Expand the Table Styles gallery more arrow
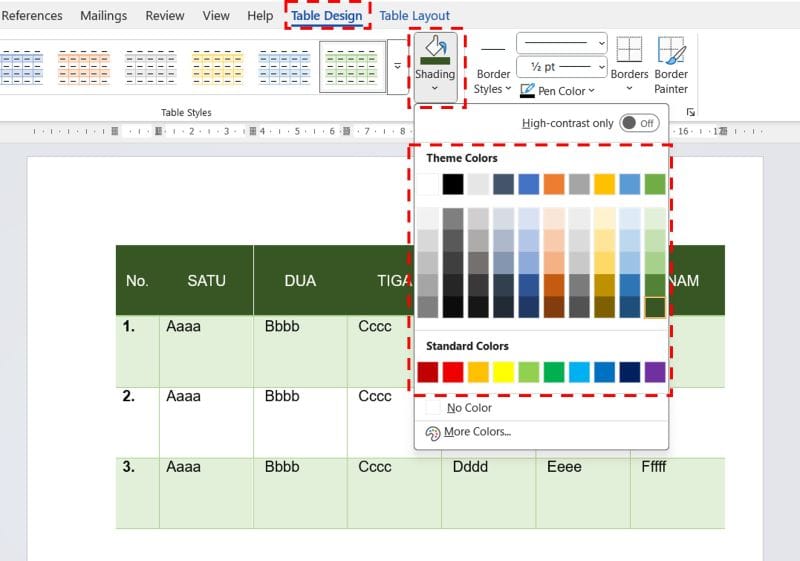800x561 pixels. coord(397,67)
